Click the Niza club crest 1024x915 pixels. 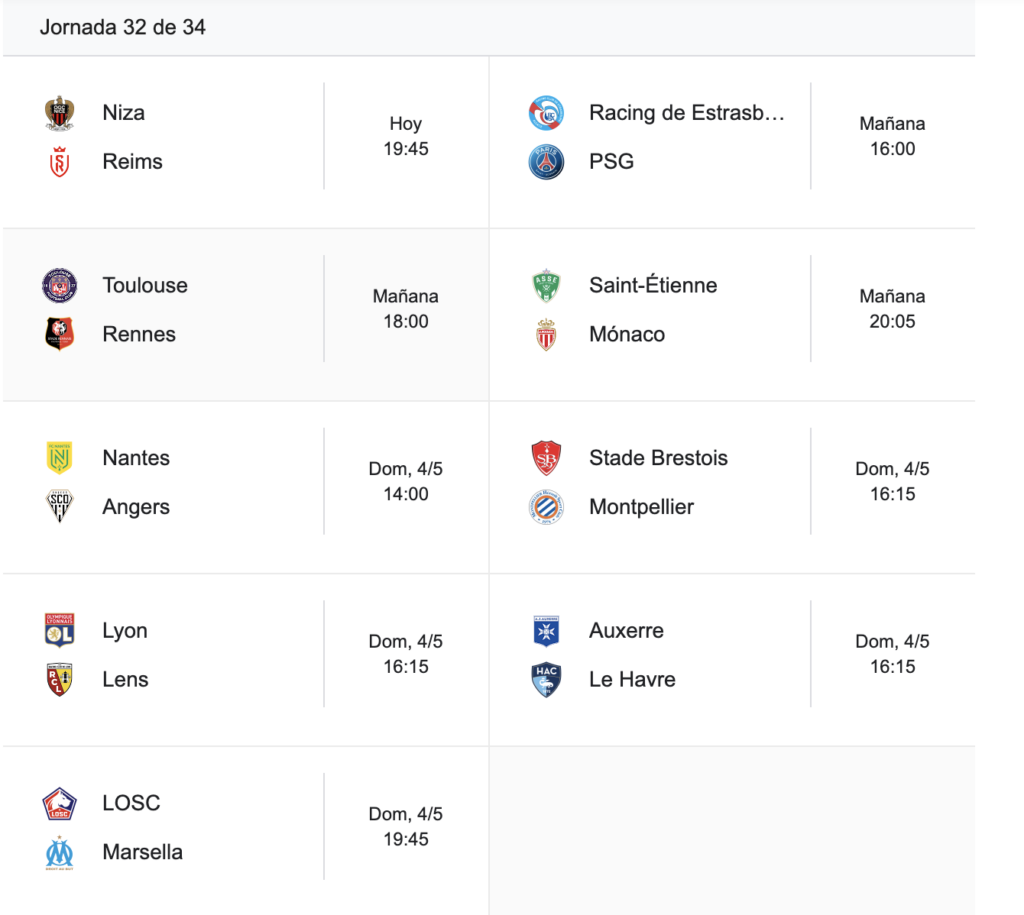click(59, 113)
